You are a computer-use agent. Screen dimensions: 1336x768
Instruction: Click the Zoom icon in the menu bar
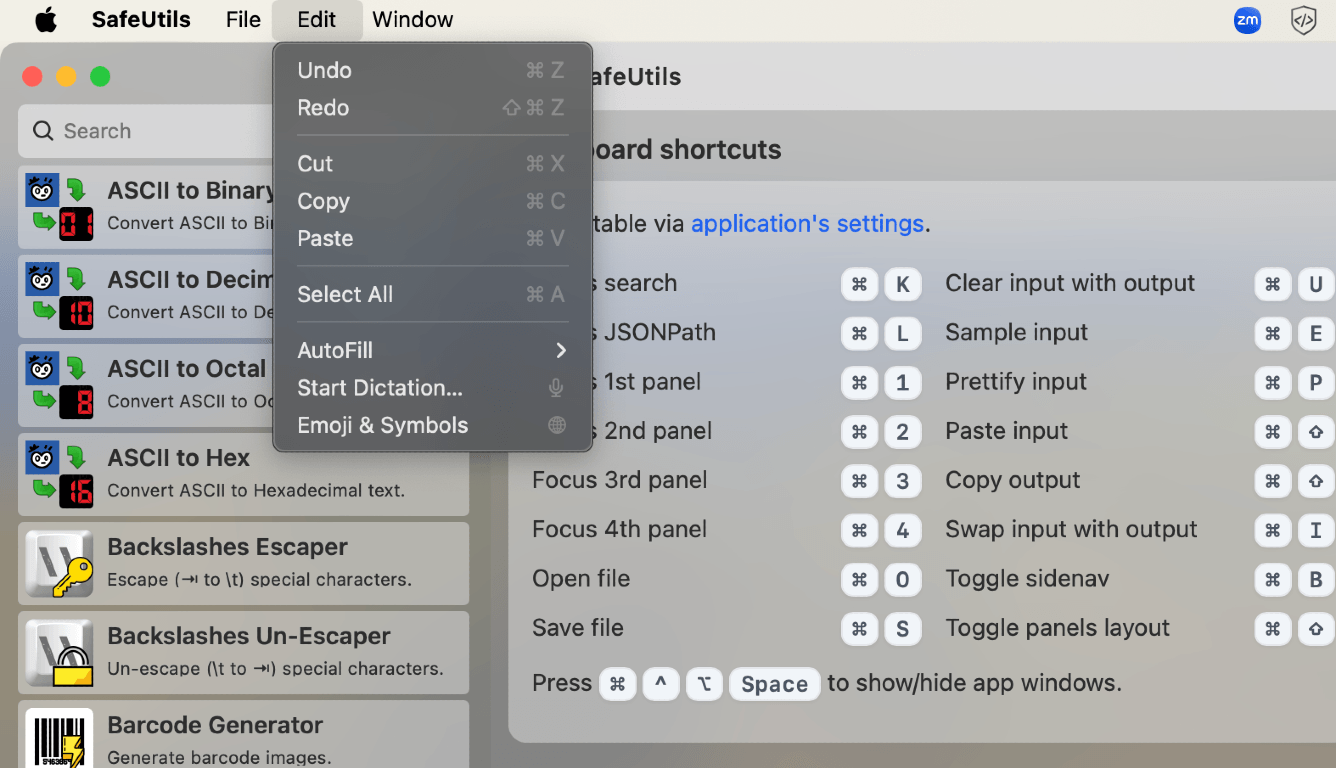[x=1247, y=20]
